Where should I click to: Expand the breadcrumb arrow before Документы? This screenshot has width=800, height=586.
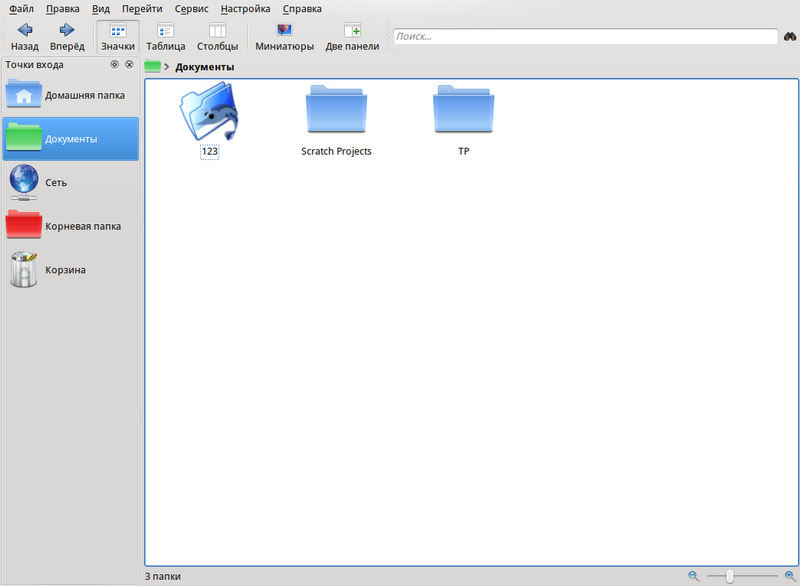coord(166,67)
